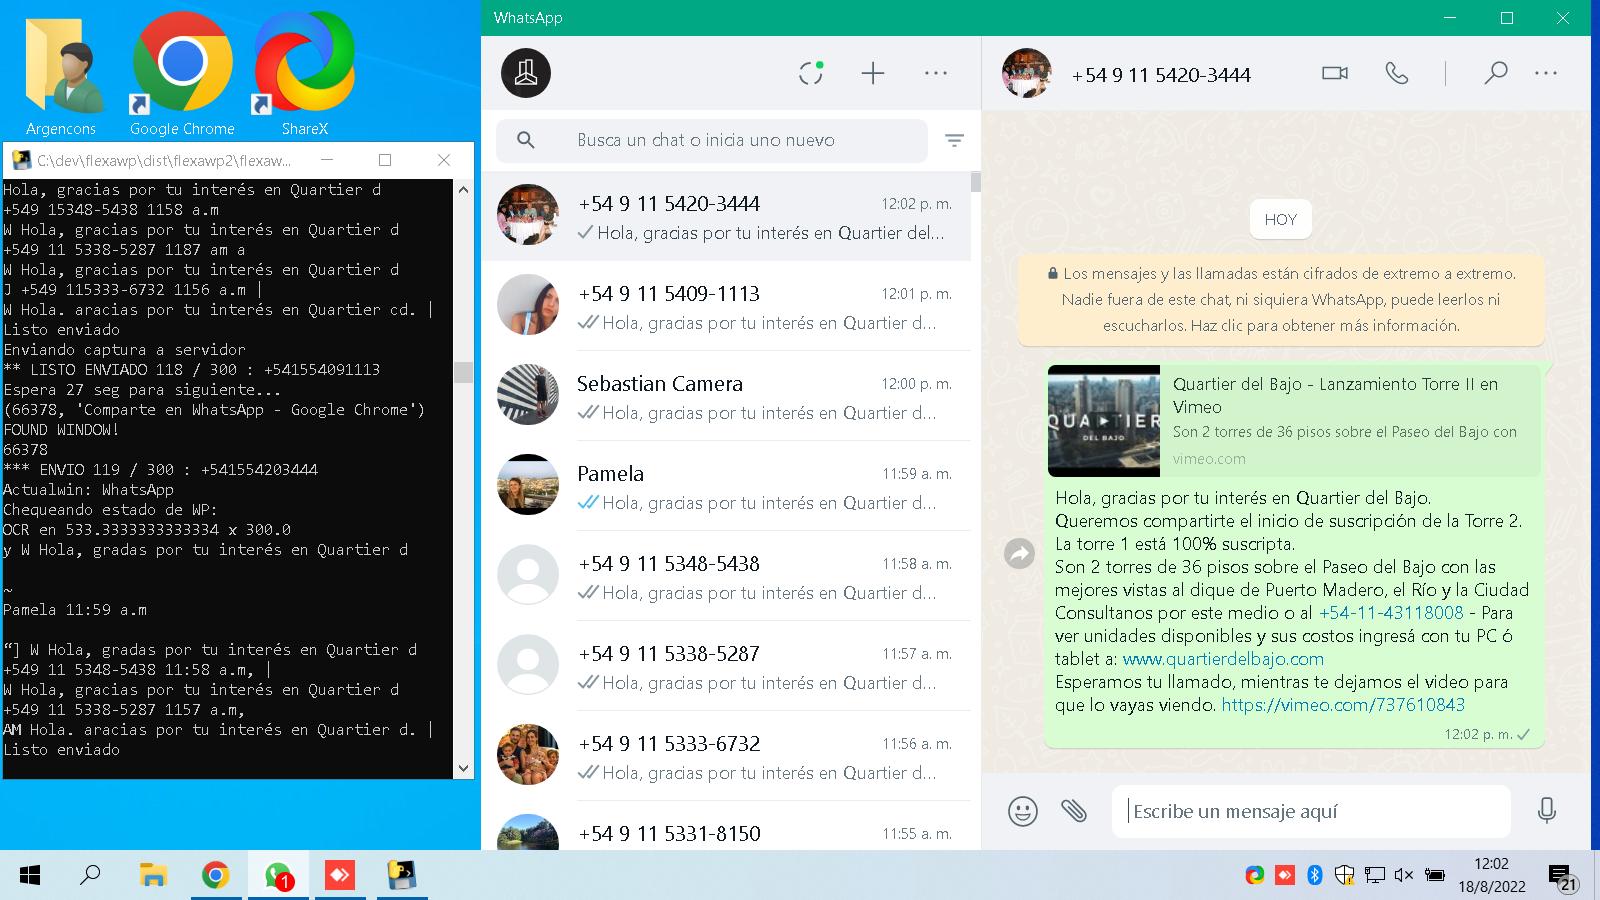Click Sebastian Camera's profile picture
The width and height of the screenshot is (1600, 900).
(x=528, y=395)
